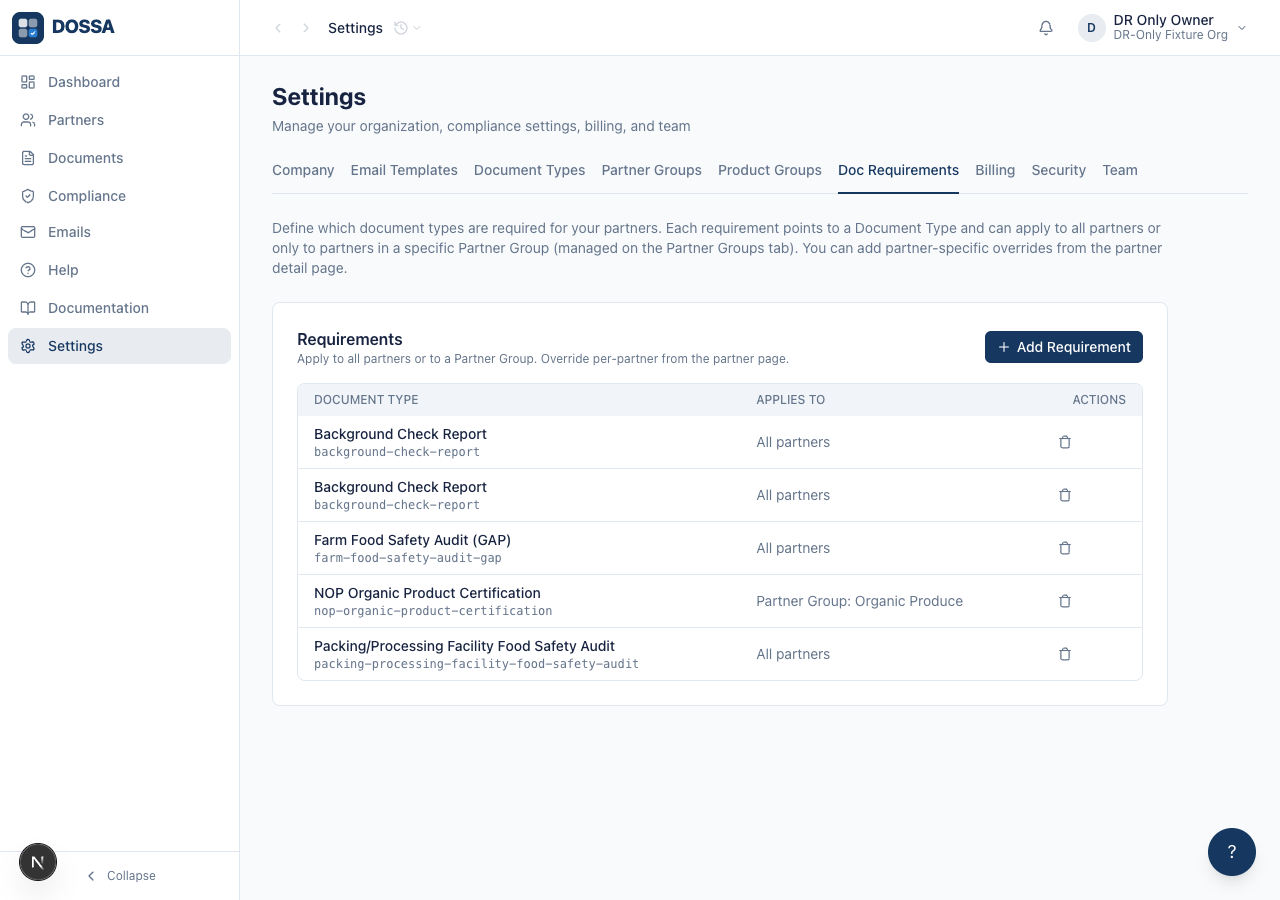Click the DOCUMENT TYPE column header
The height and width of the screenshot is (900, 1280).
[x=366, y=400]
